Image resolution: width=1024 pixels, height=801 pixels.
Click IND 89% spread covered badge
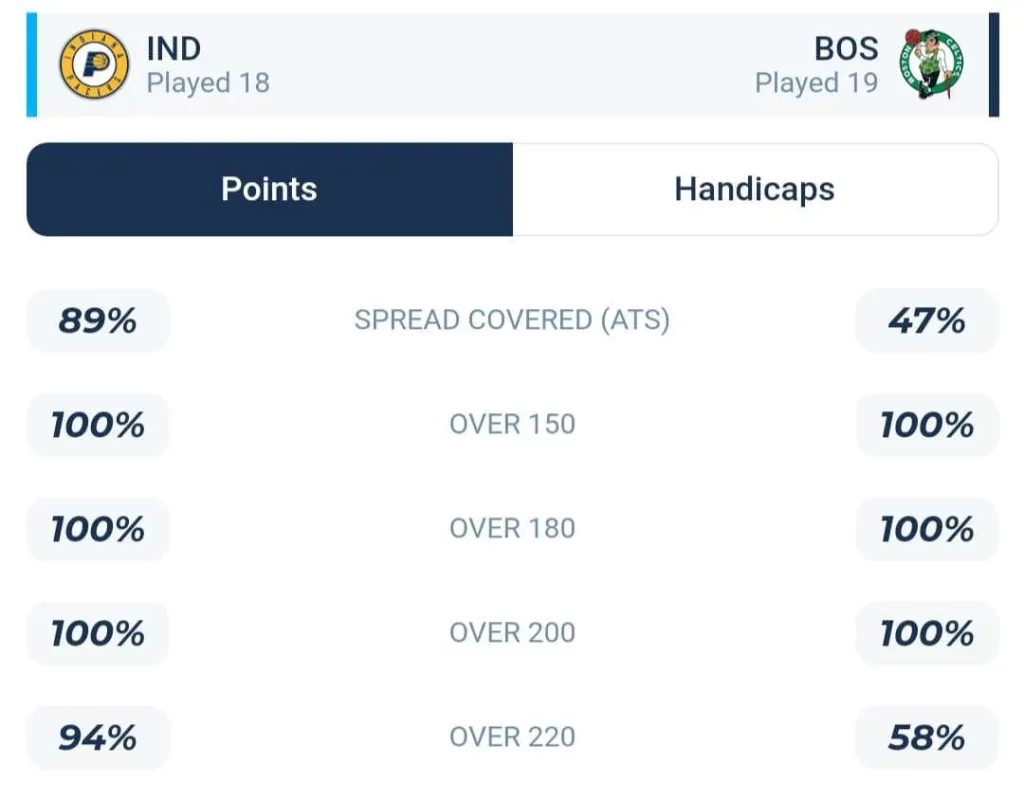(x=97, y=321)
